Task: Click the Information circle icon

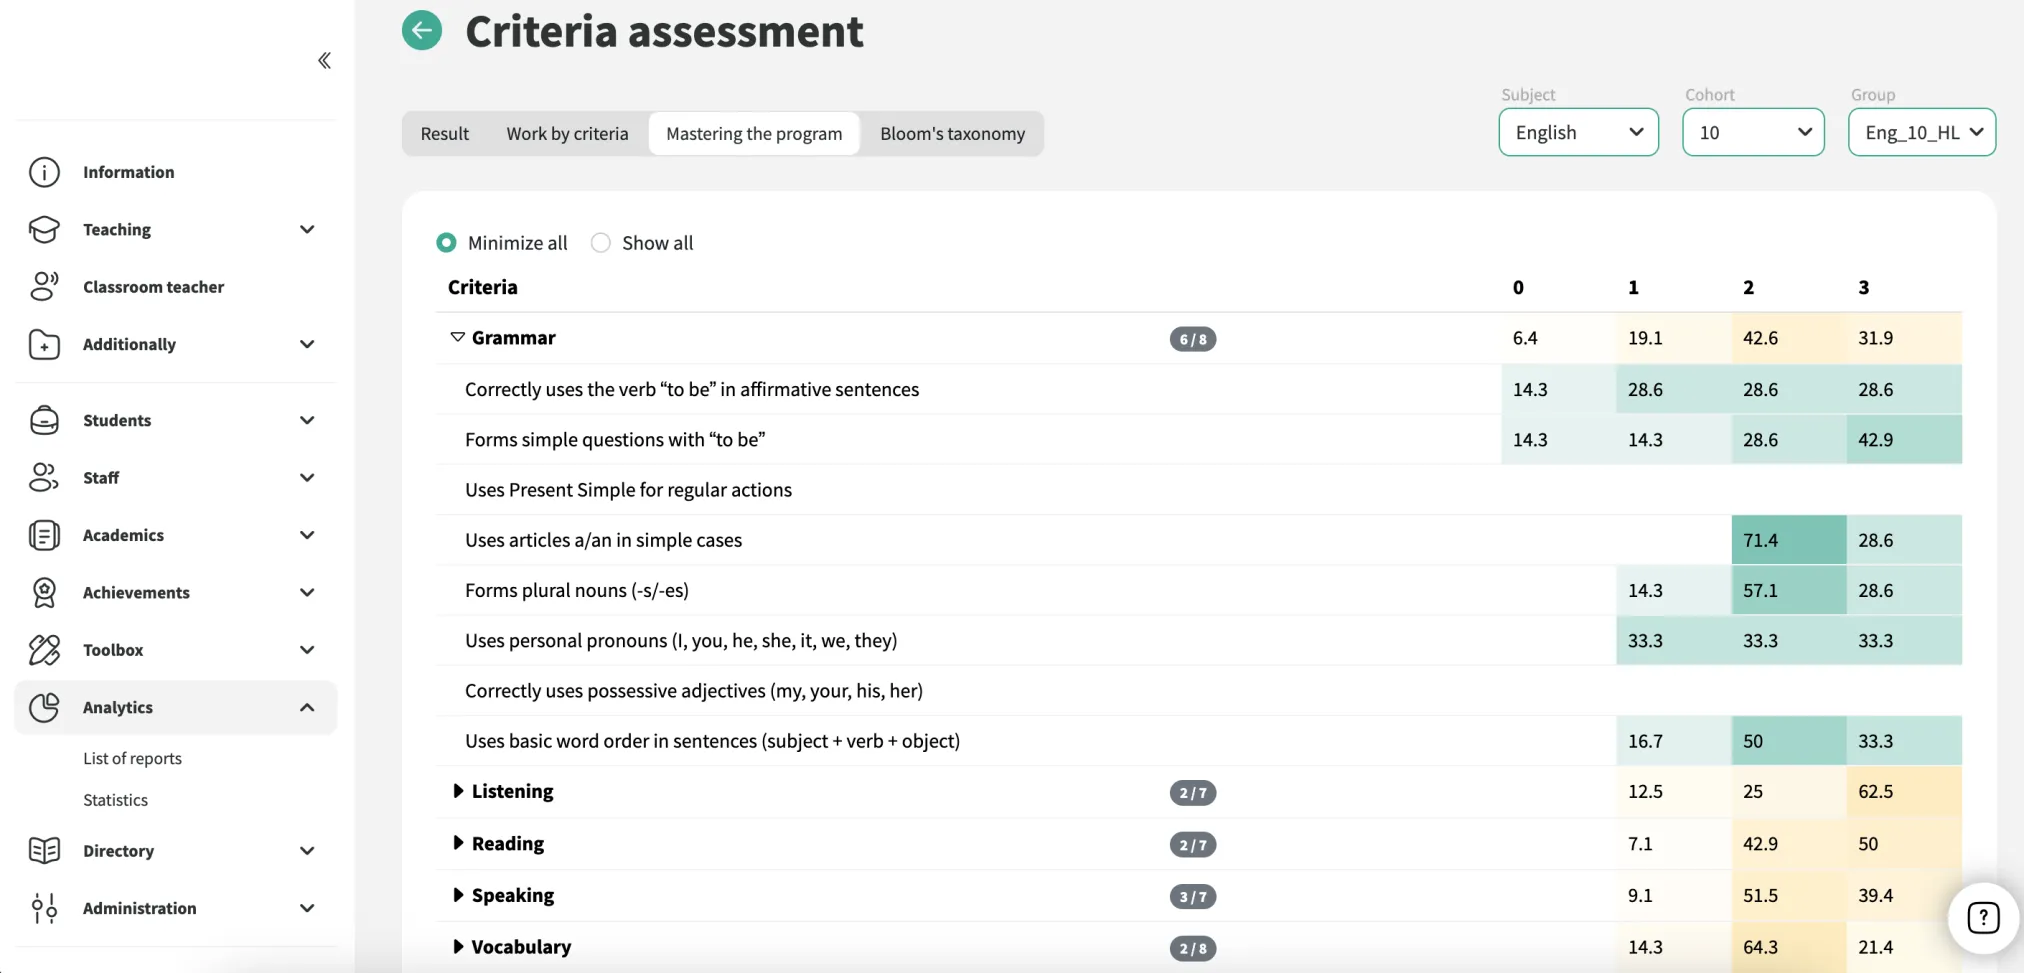Action: tap(44, 172)
